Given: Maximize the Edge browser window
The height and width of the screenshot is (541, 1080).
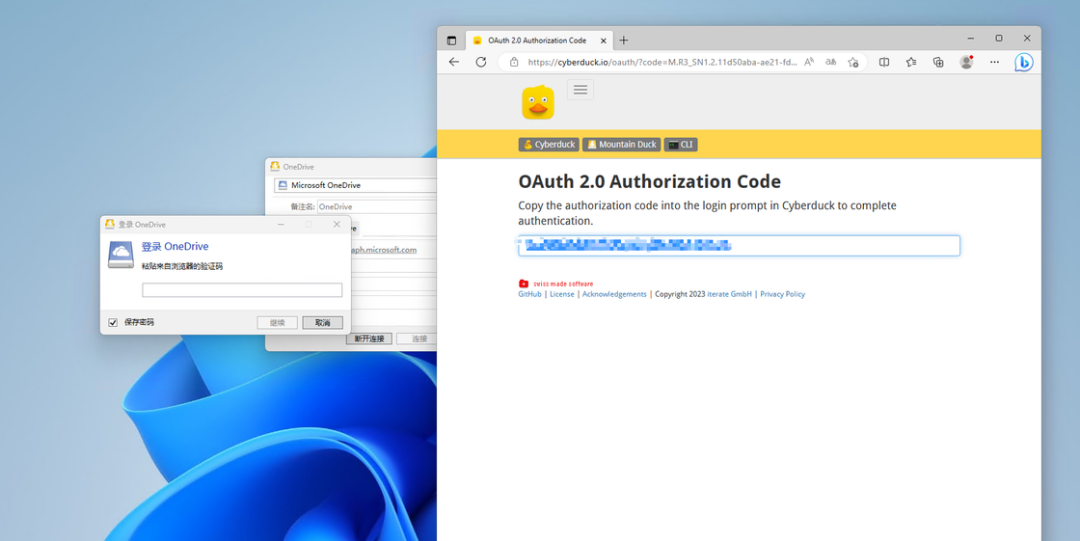Looking at the screenshot, I should pyautogui.click(x=999, y=39).
